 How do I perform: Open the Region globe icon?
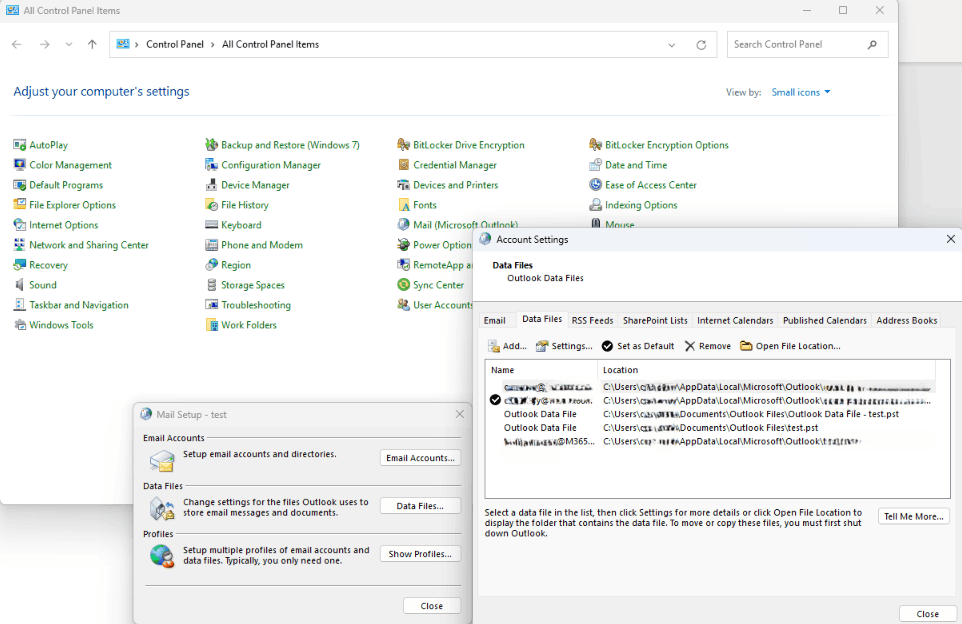(x=212, y=265)
